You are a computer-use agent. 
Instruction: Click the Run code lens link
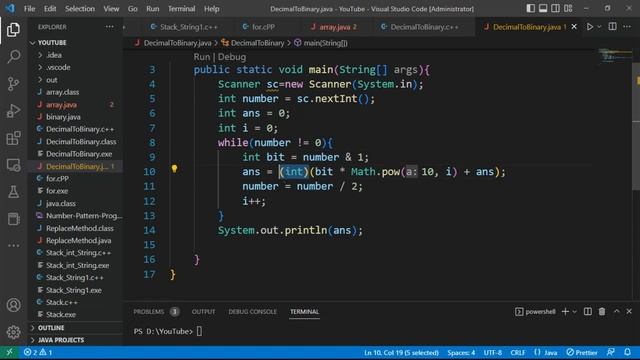click(x=202, y=57)
